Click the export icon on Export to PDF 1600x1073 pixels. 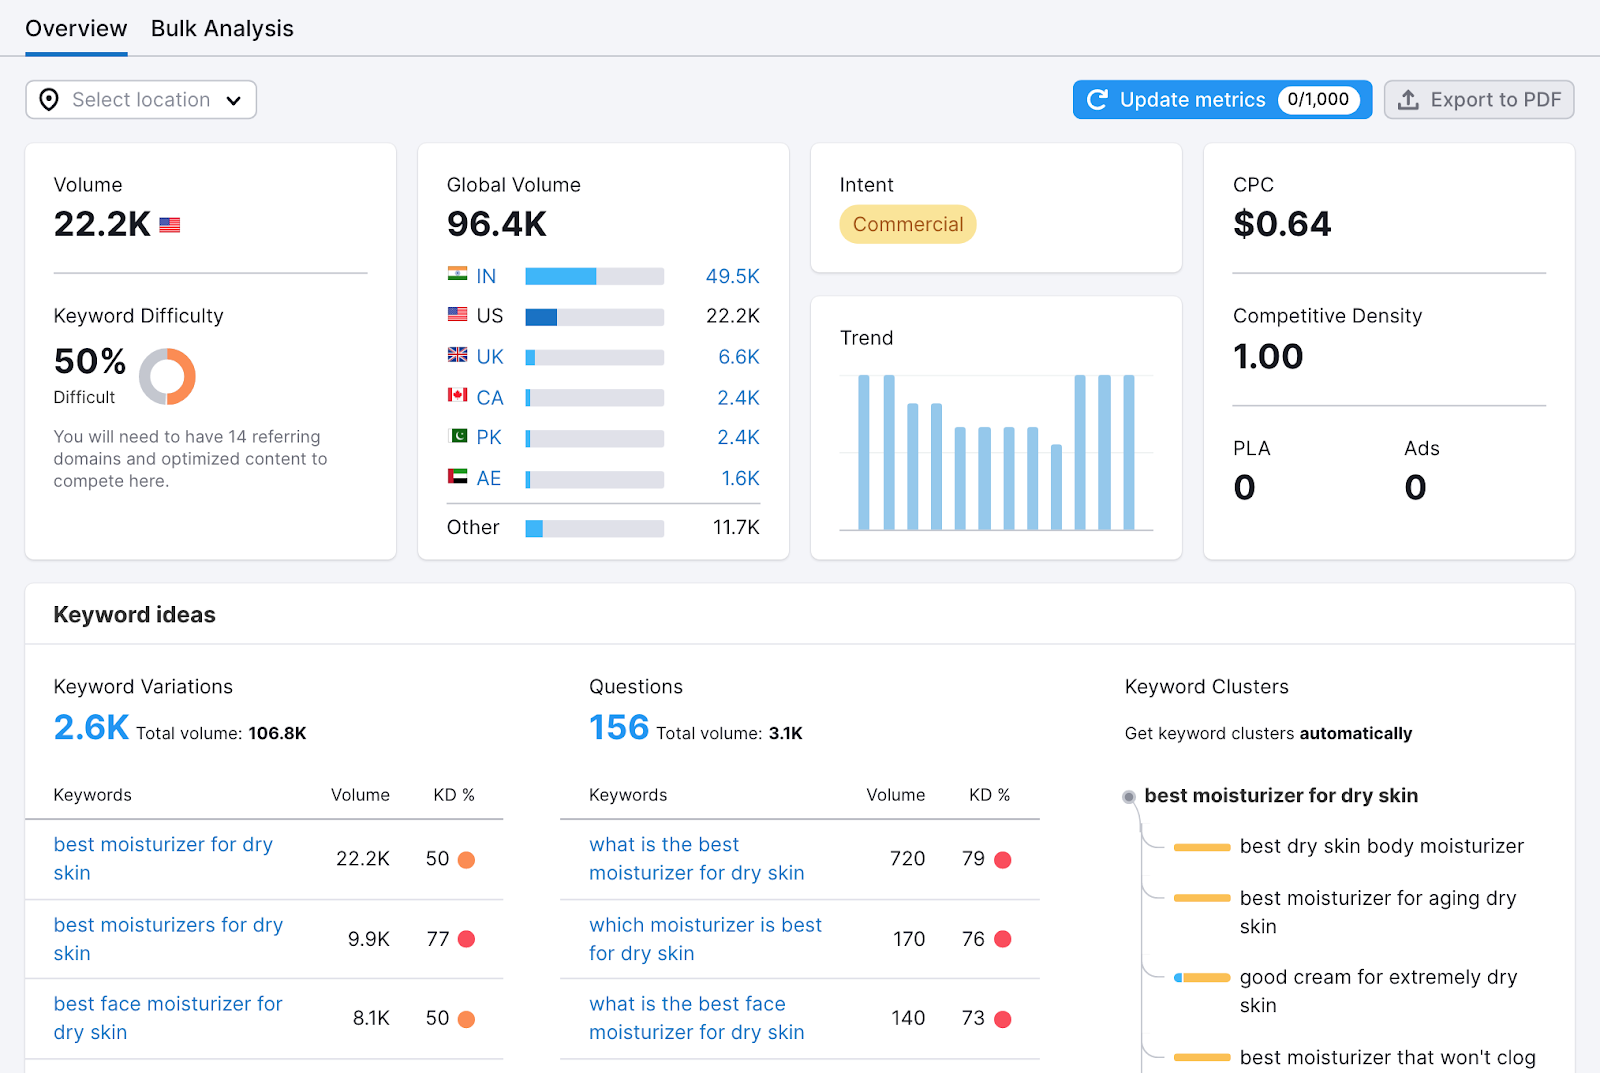click(x=1410, y=99)
